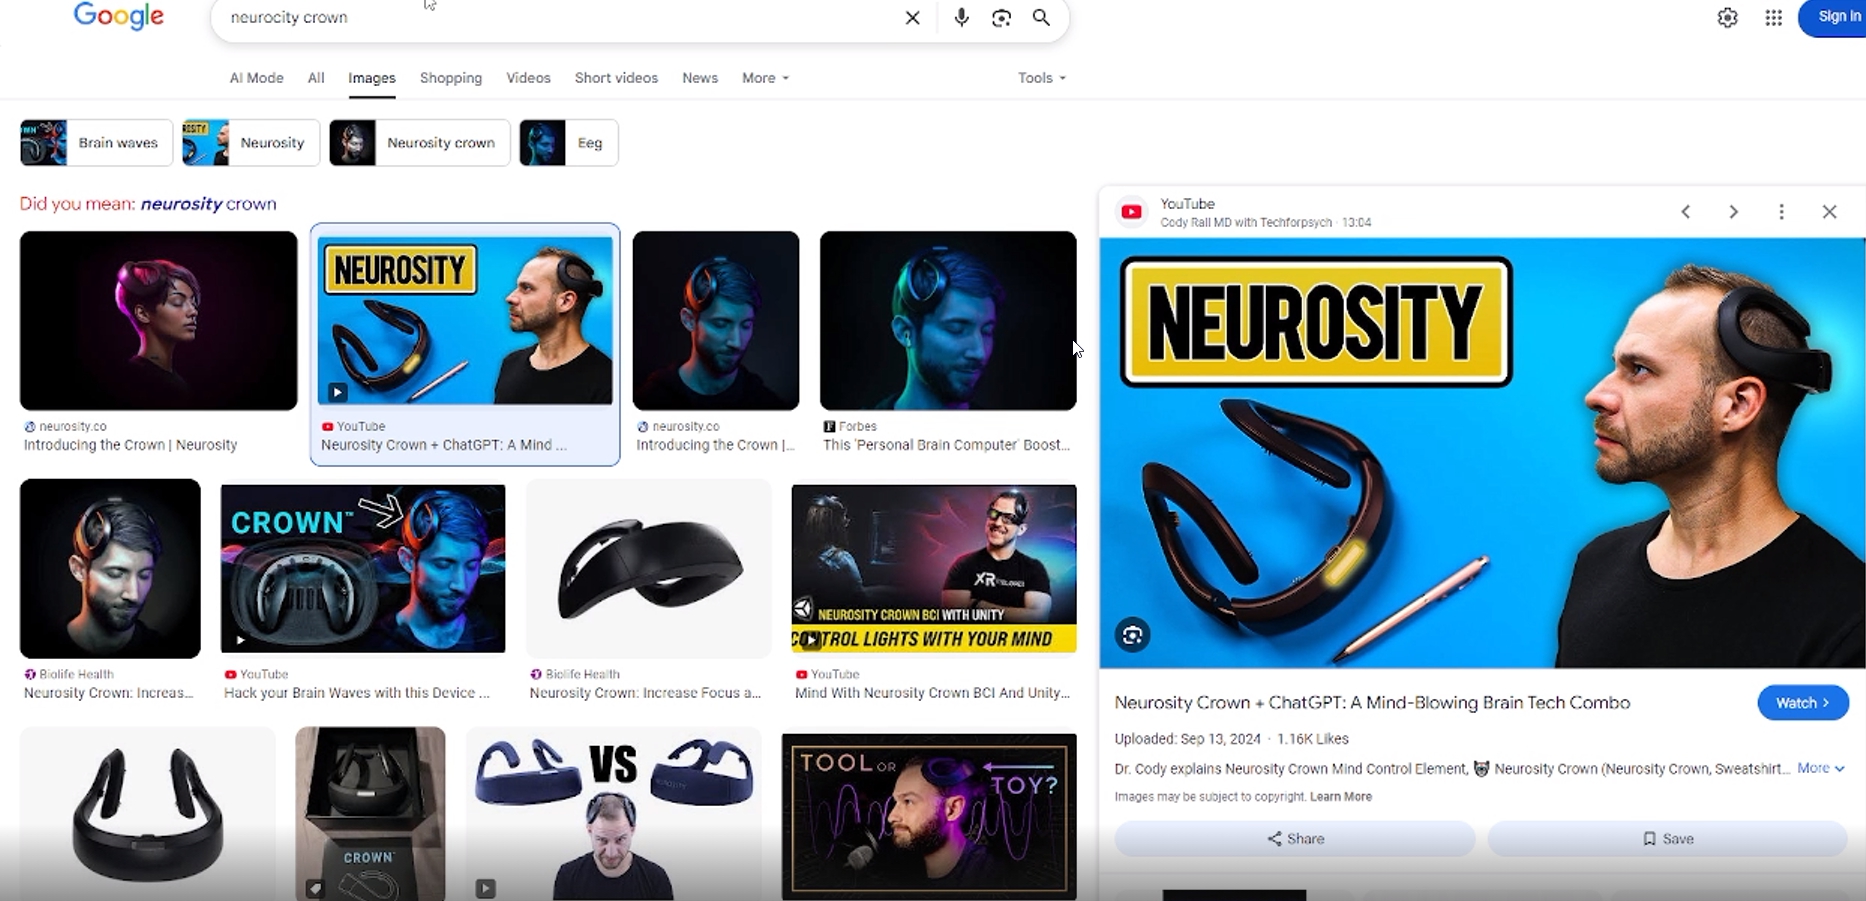Expand description with More link
Screen dimensions: 1866x901
pyautogui.click(x=1820, y=768)
